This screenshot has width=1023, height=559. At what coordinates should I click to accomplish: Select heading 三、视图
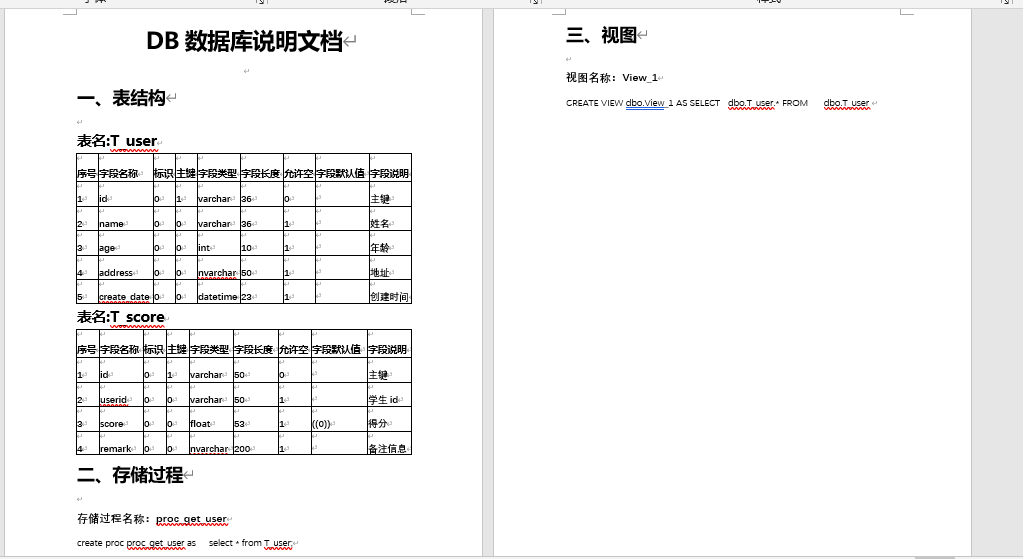(x=602, y=35)
